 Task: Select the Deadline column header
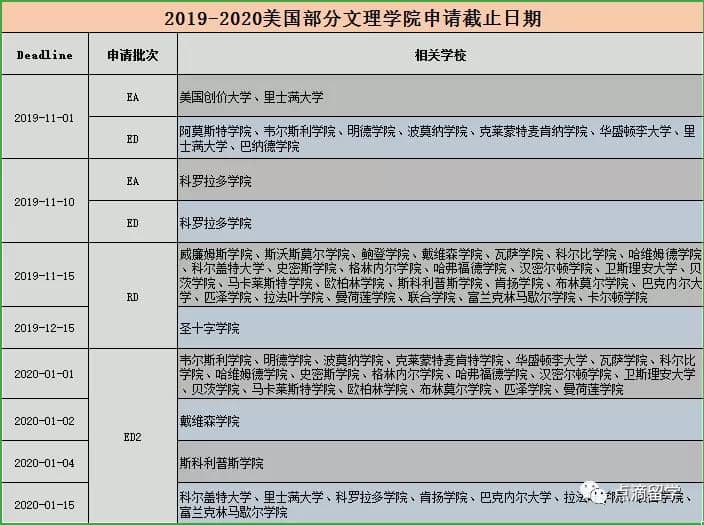[44, 55]
